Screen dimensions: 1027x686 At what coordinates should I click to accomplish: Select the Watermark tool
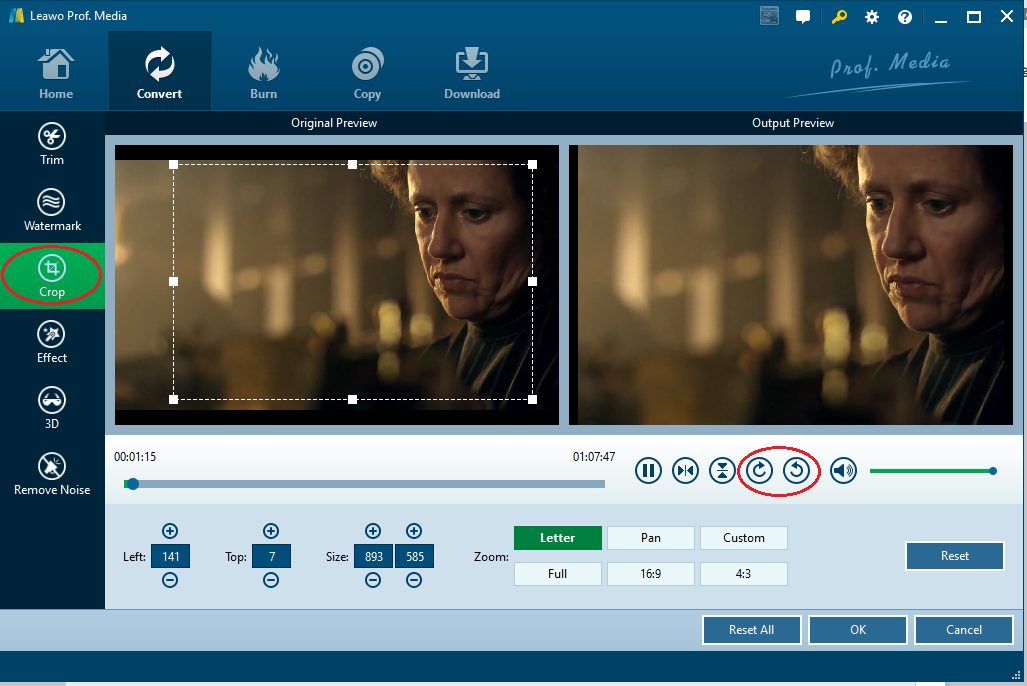pyautogui.click(x=52, y=210)
